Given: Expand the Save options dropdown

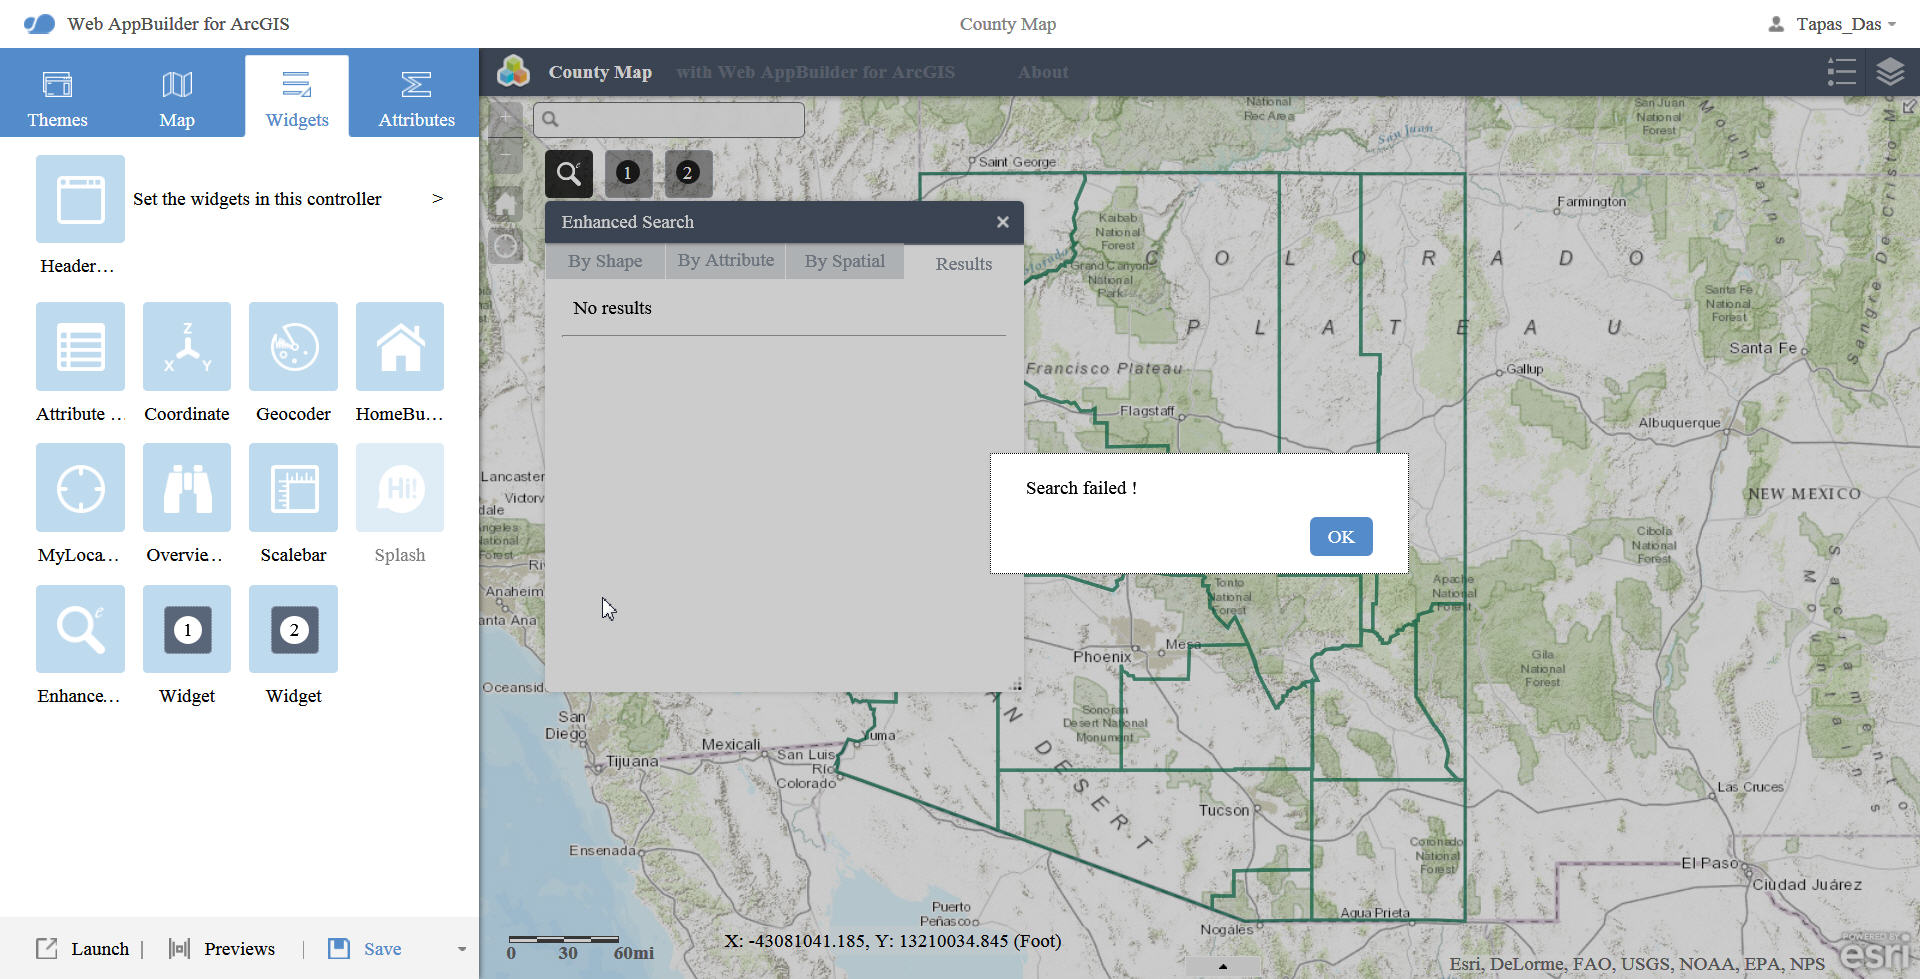Looking at the screenshot, I should coord(461,948).
